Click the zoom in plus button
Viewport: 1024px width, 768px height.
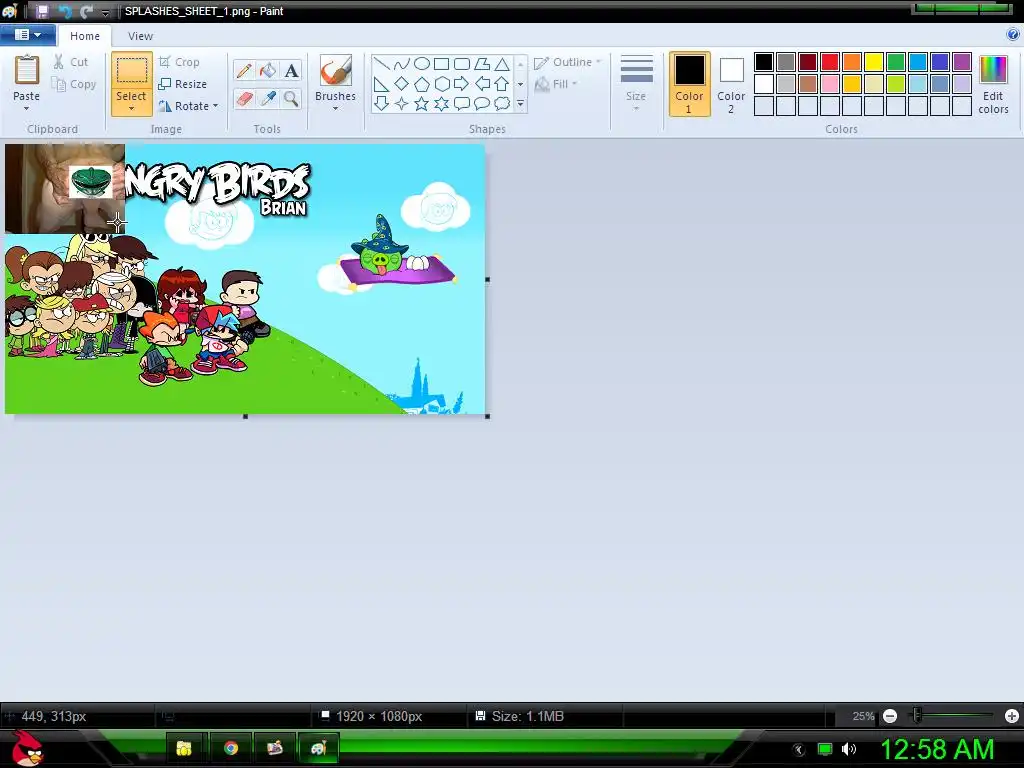pos(1012,716)
